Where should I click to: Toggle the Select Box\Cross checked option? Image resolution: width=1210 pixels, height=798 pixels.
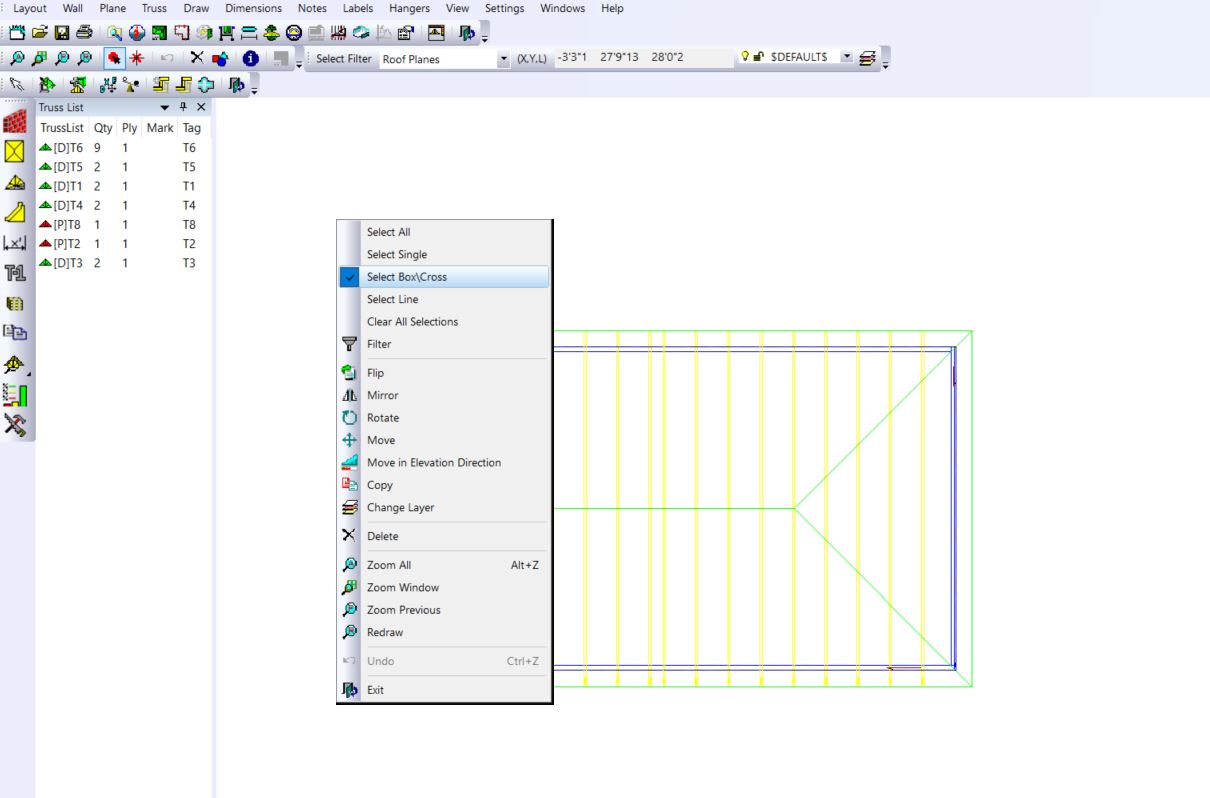point(406,277)
